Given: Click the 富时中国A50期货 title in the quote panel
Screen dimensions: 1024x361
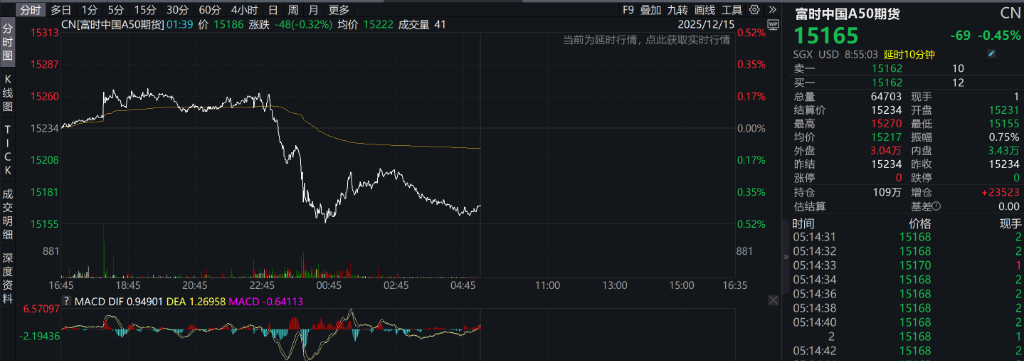Looking at the screenshot, I should point(847,13).
